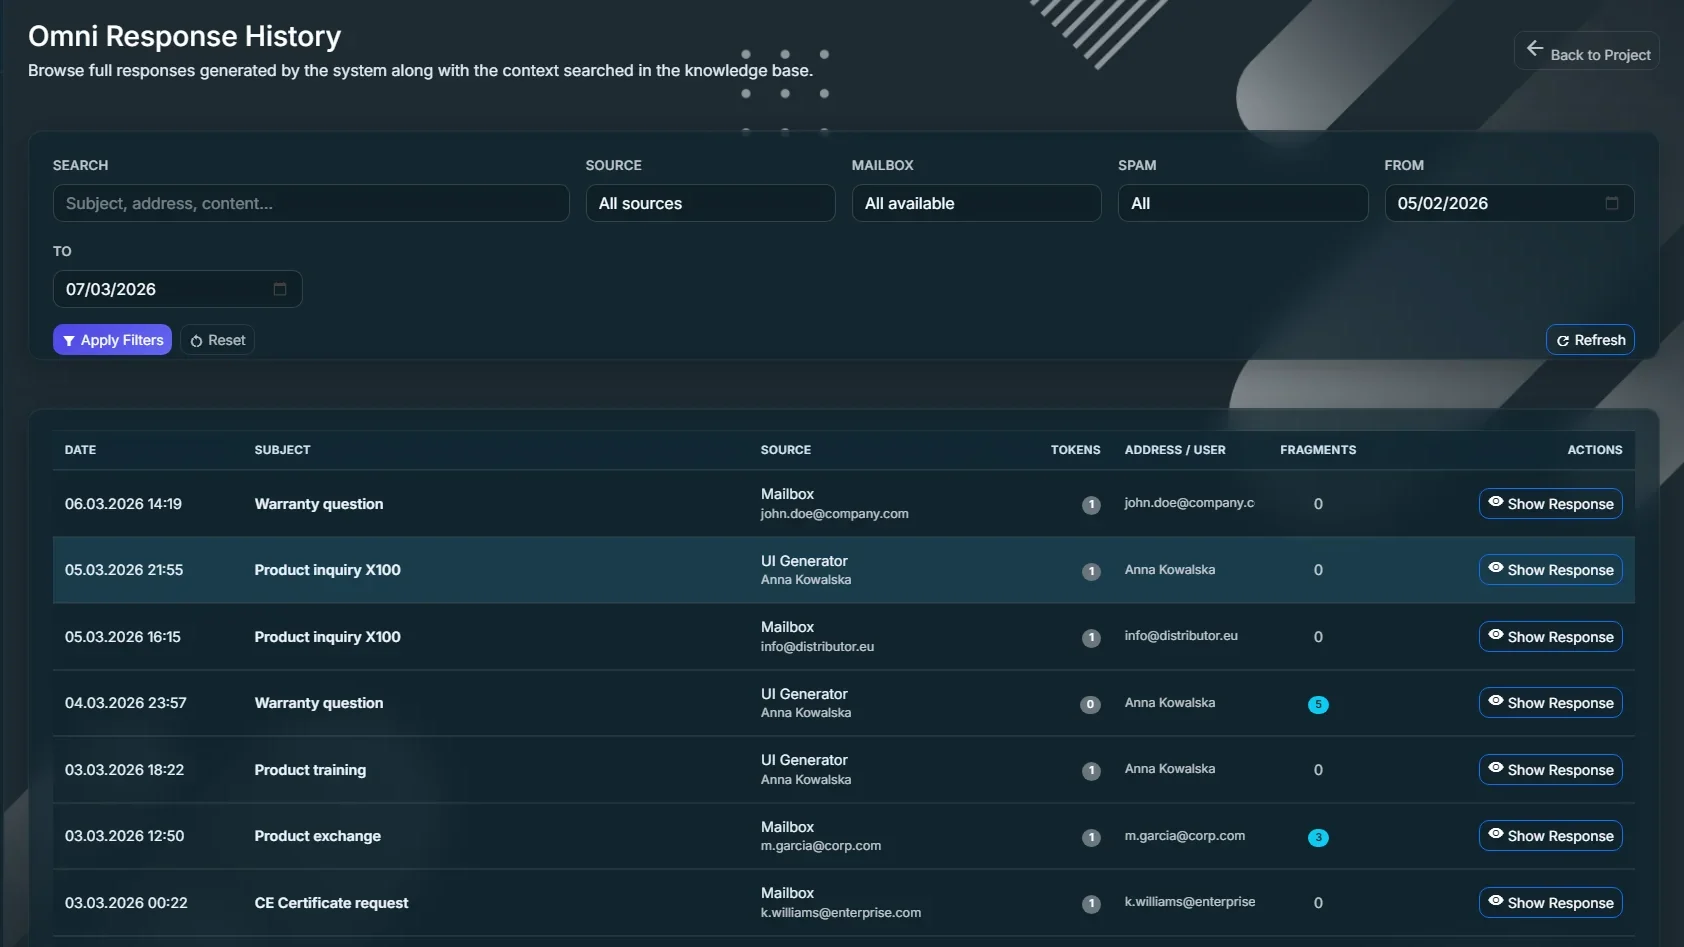Open the Mailbox dropdown showing All available
1684x947 pixels.
976,203
